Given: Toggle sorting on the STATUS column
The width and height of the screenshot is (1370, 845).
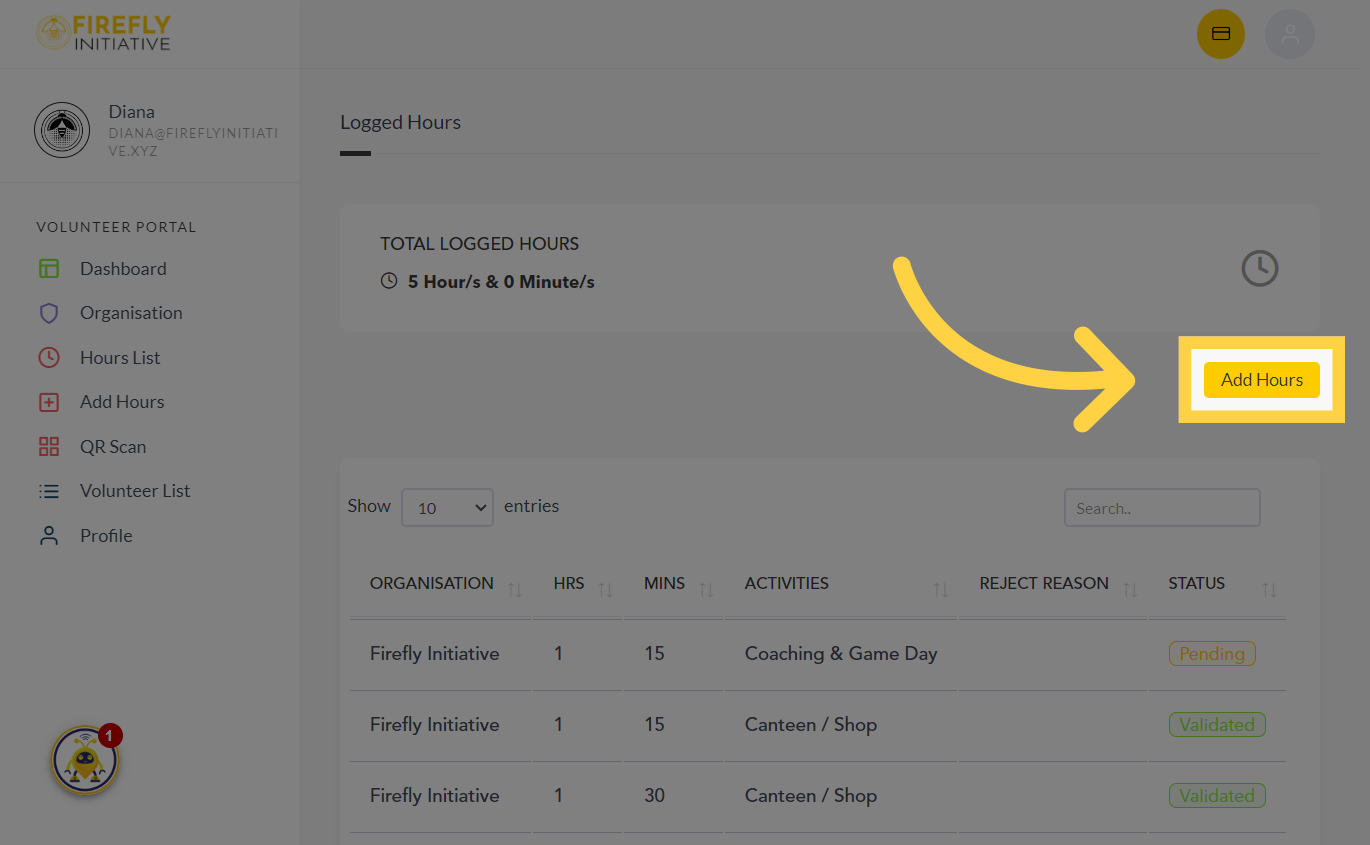Looking at the screenshot, I should click(1270, 589).
